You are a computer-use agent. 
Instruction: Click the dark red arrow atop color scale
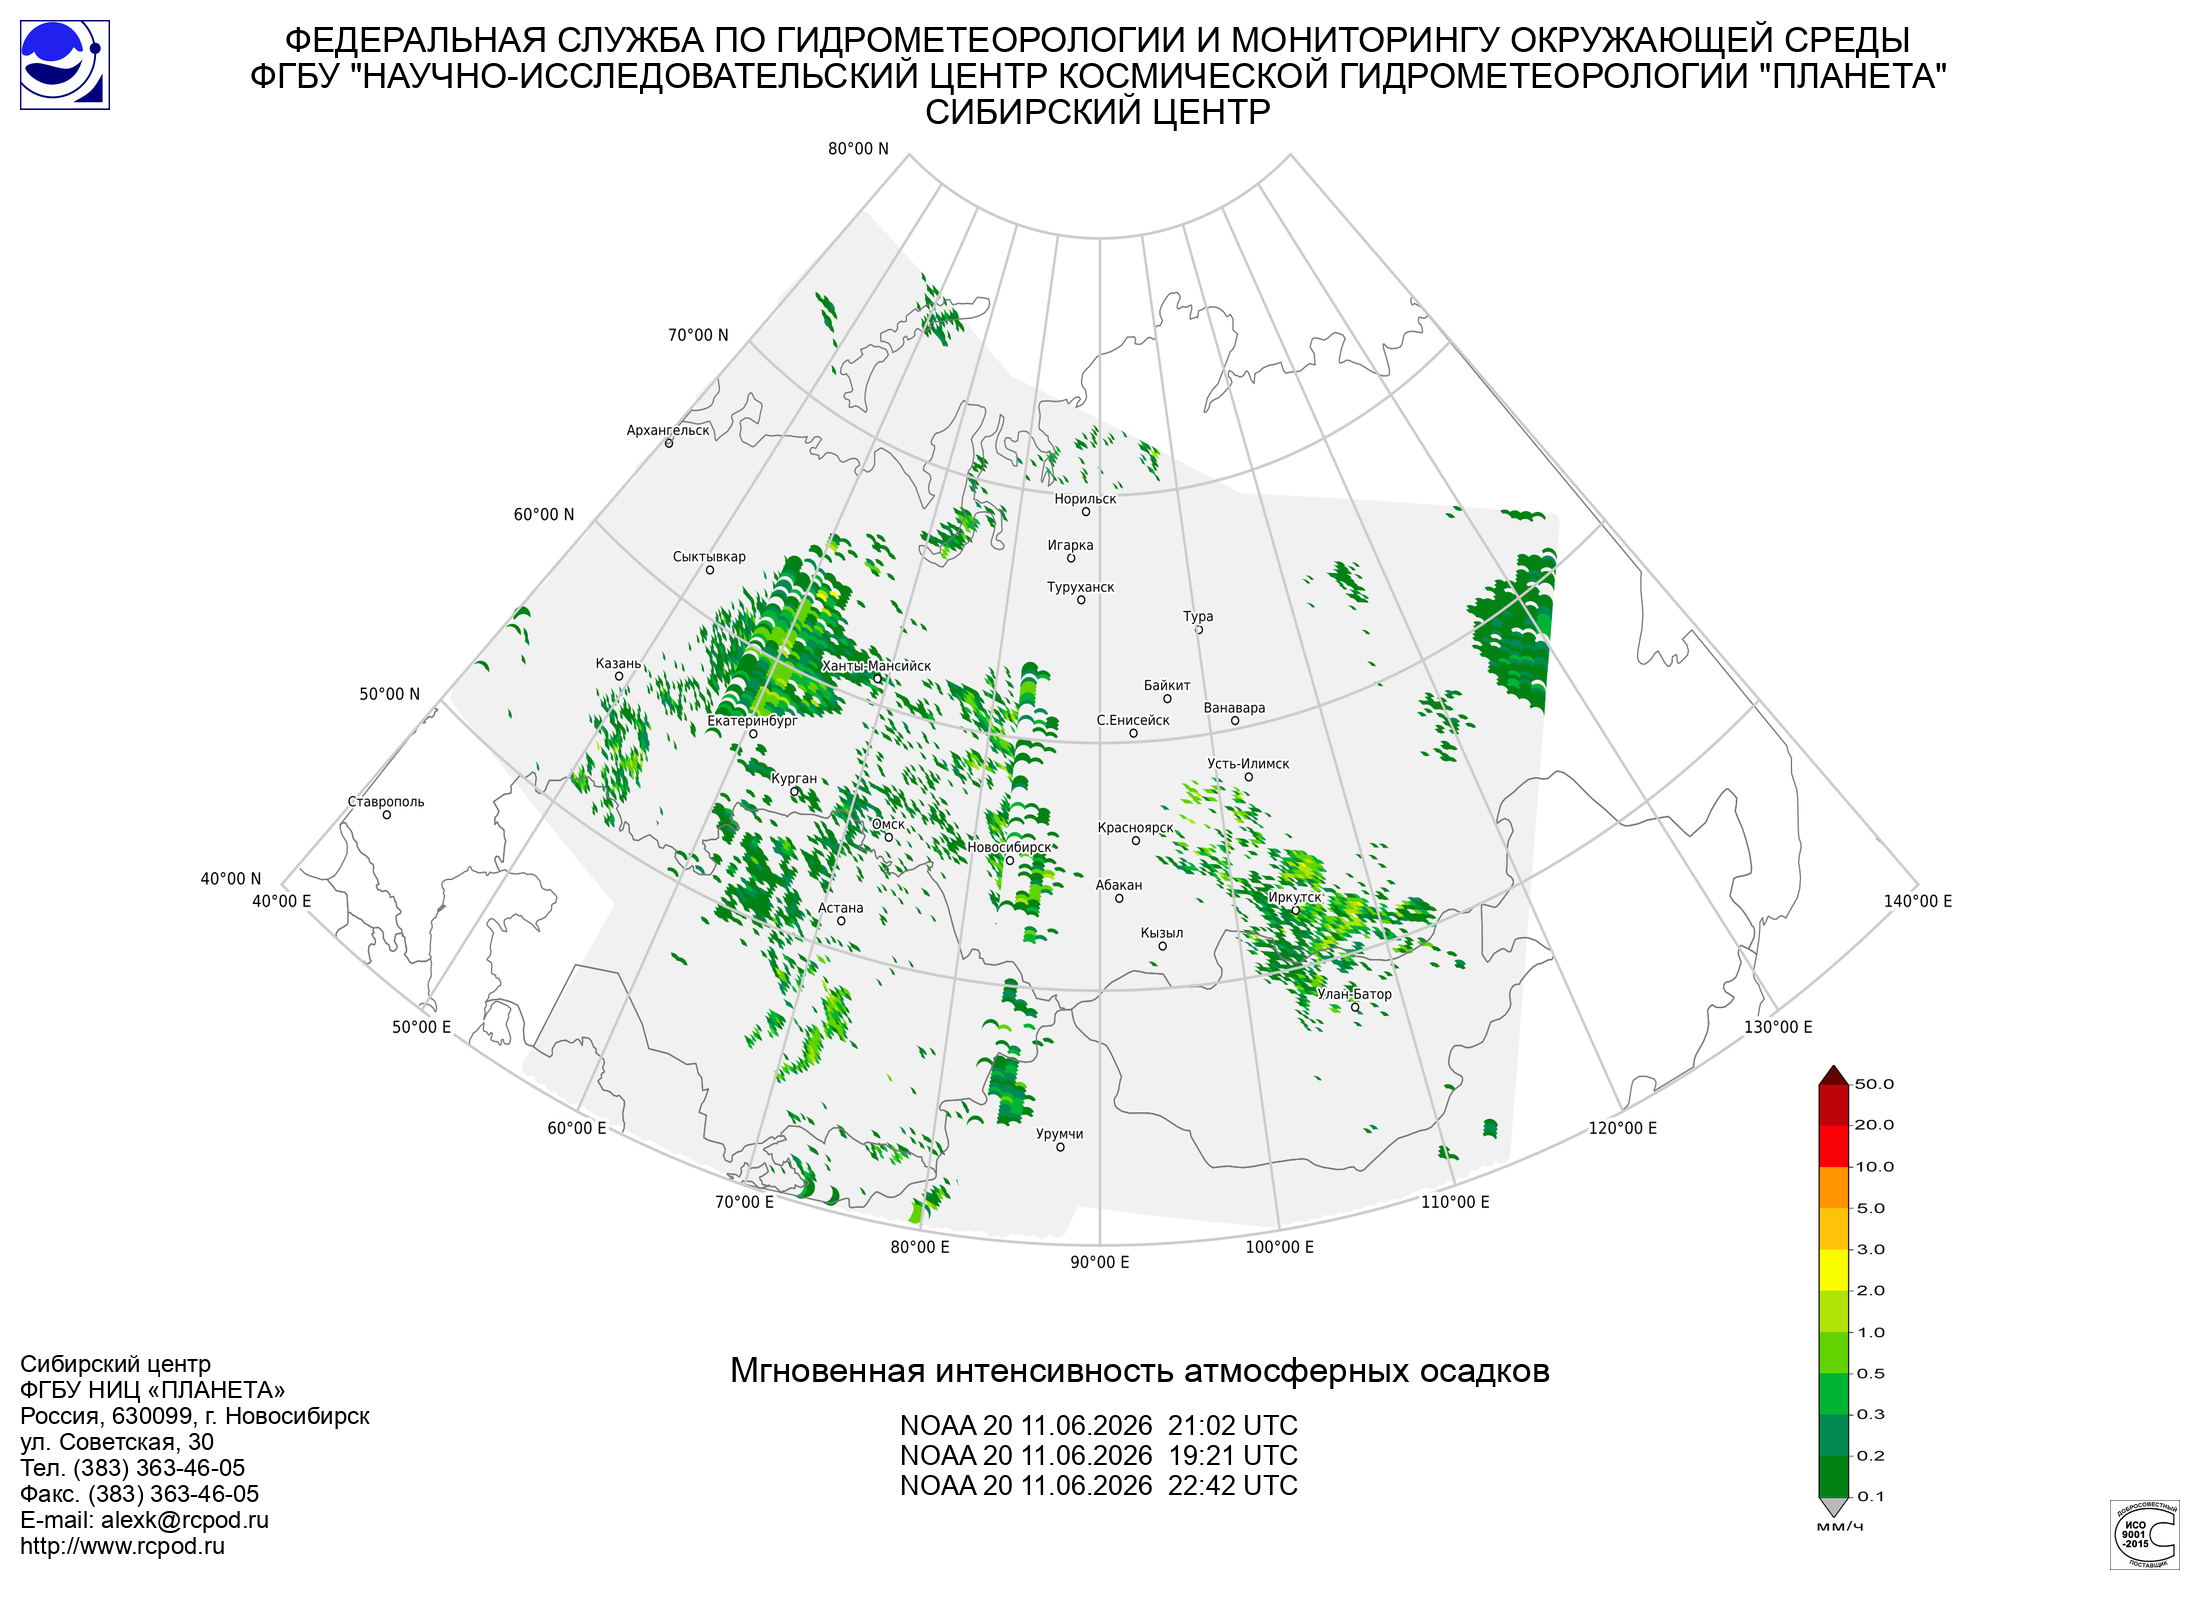1833,1075
